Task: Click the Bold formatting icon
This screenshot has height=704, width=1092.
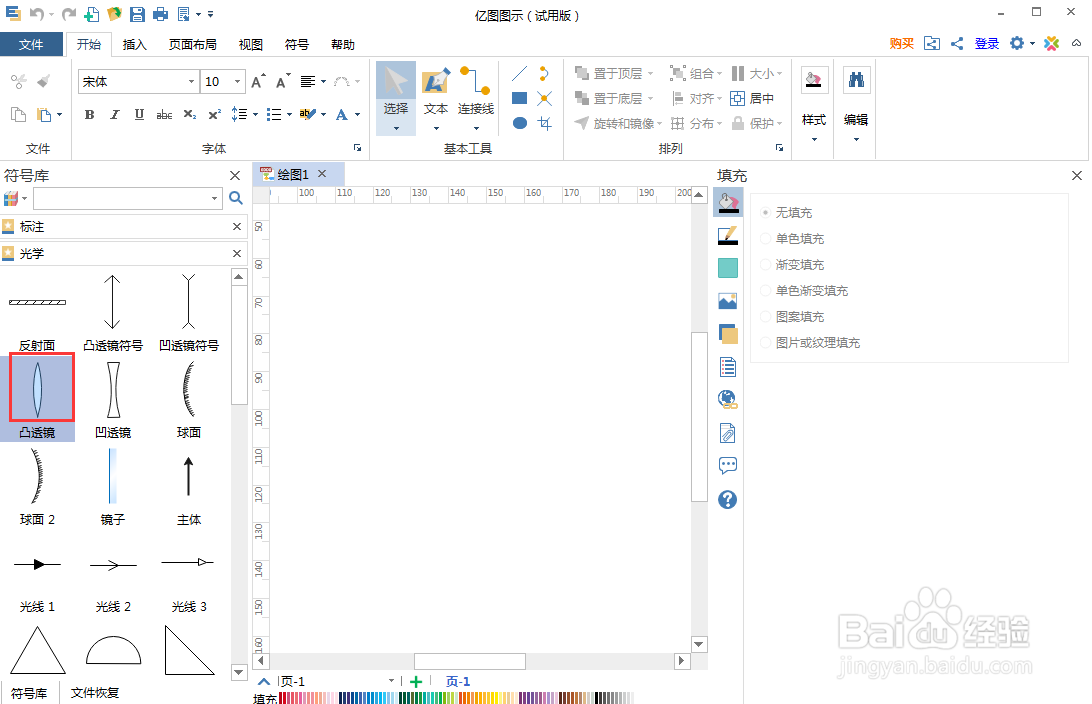Action: [89, 114]
